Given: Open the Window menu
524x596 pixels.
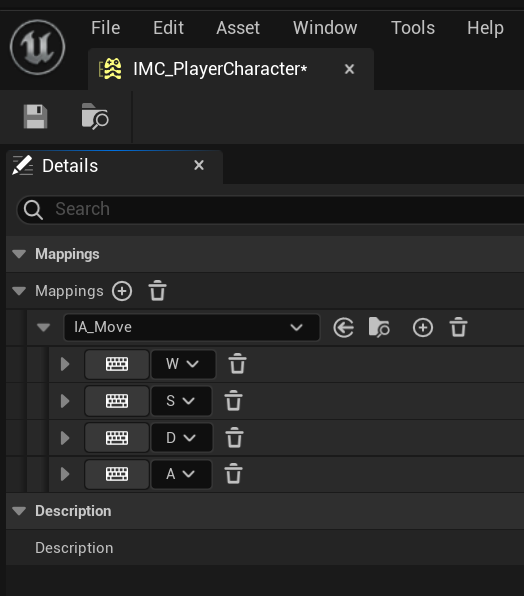Looking at the screenshot, I should point(325,28).
